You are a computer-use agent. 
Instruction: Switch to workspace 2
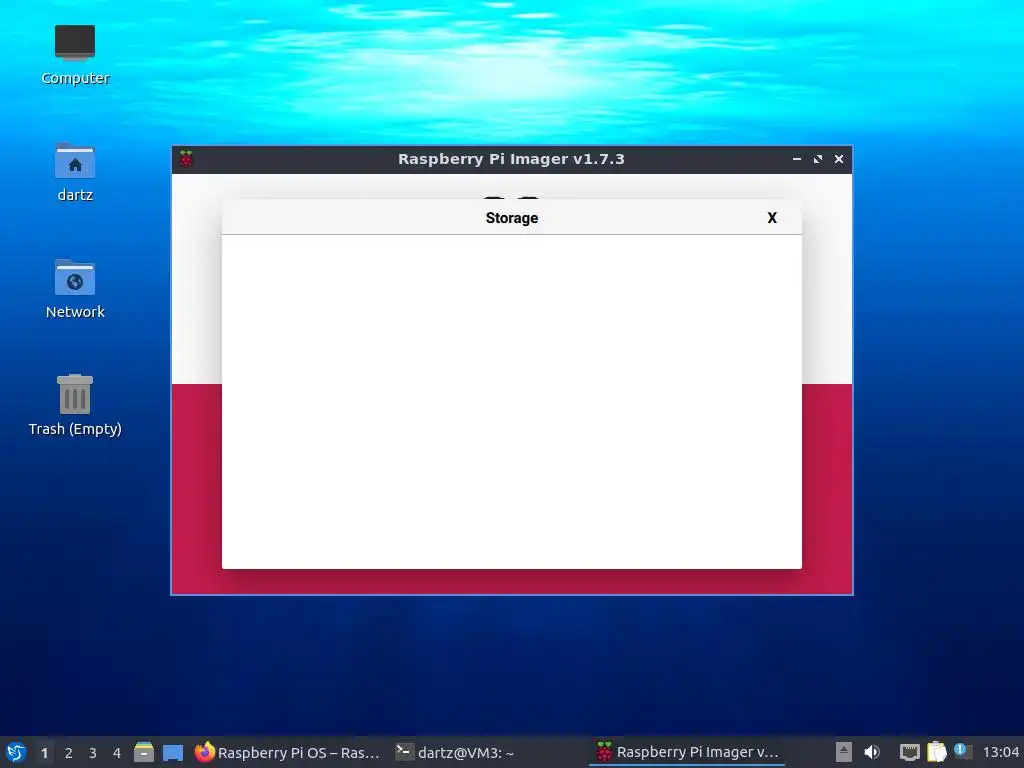click(69, 753)
